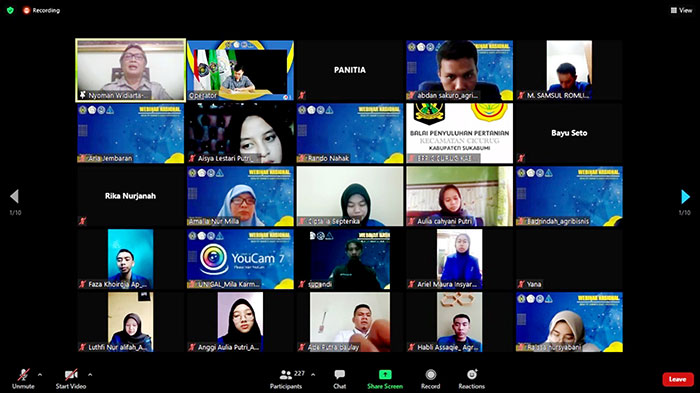The height and width of the screenshot is (393, 700).
Task: Click the Unmute microphone icon
Action: [23, 375]
